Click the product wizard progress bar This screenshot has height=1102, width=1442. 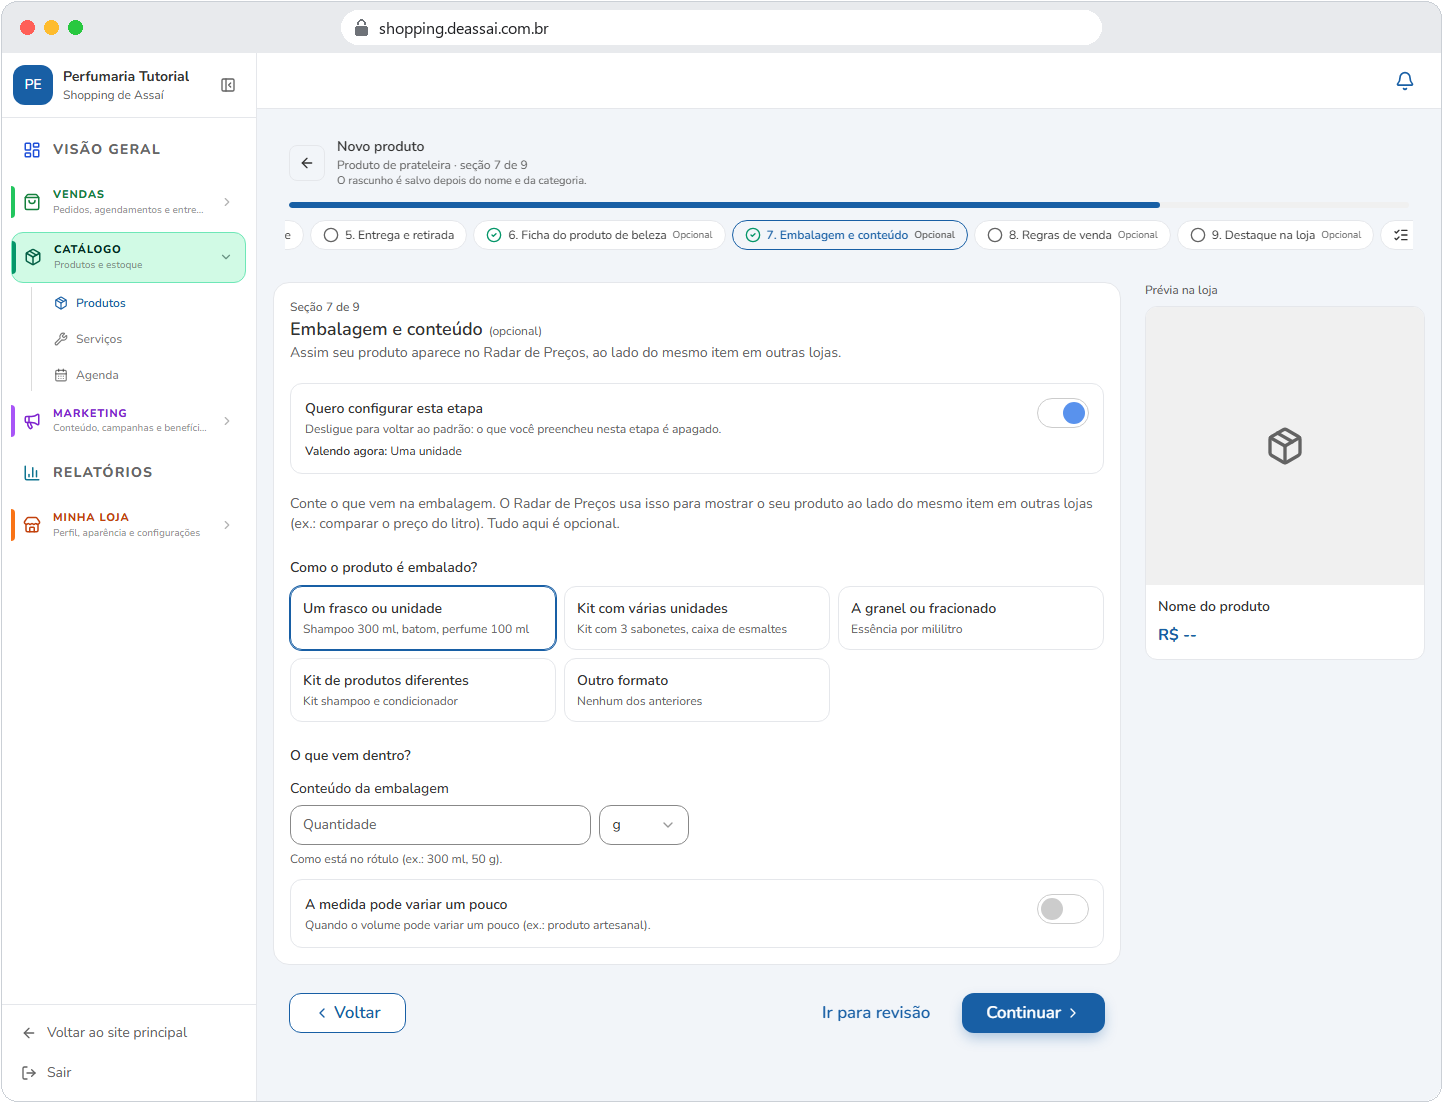(849, 205)
